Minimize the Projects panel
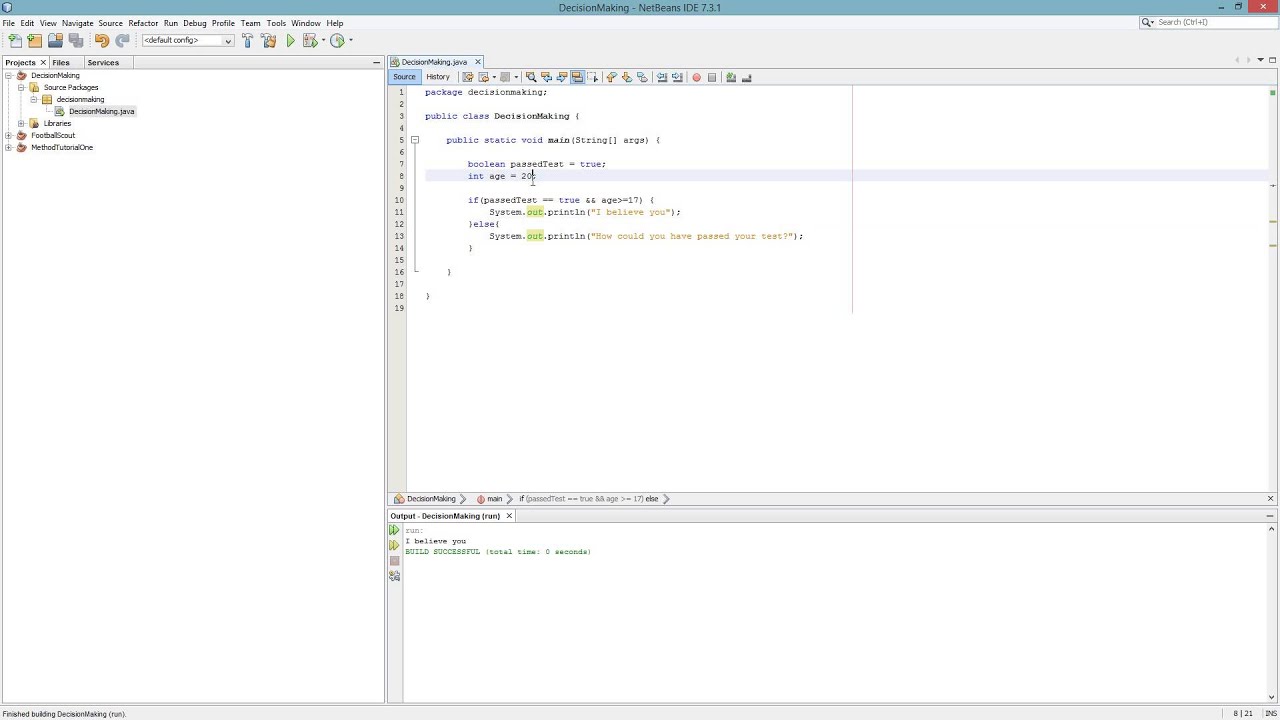 point(376,63)
